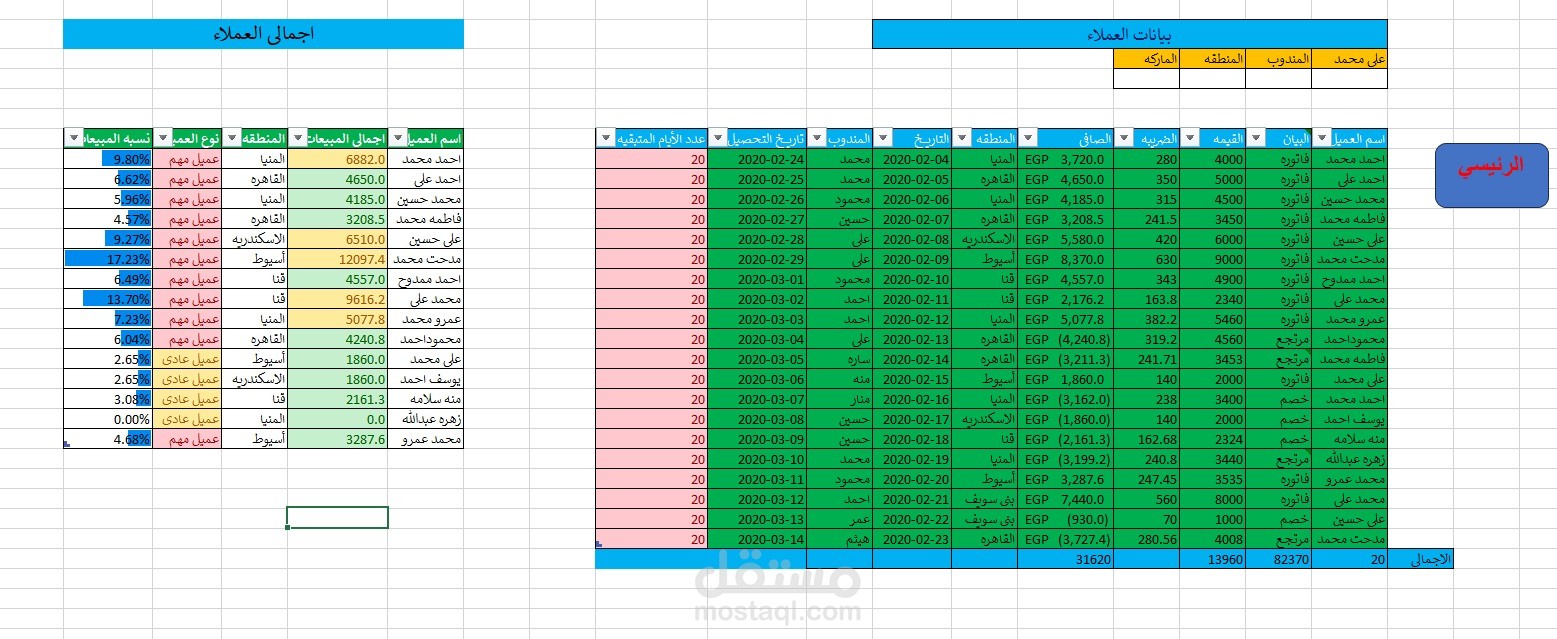
Task: Select the value cell 9000
Action: 1213,259
